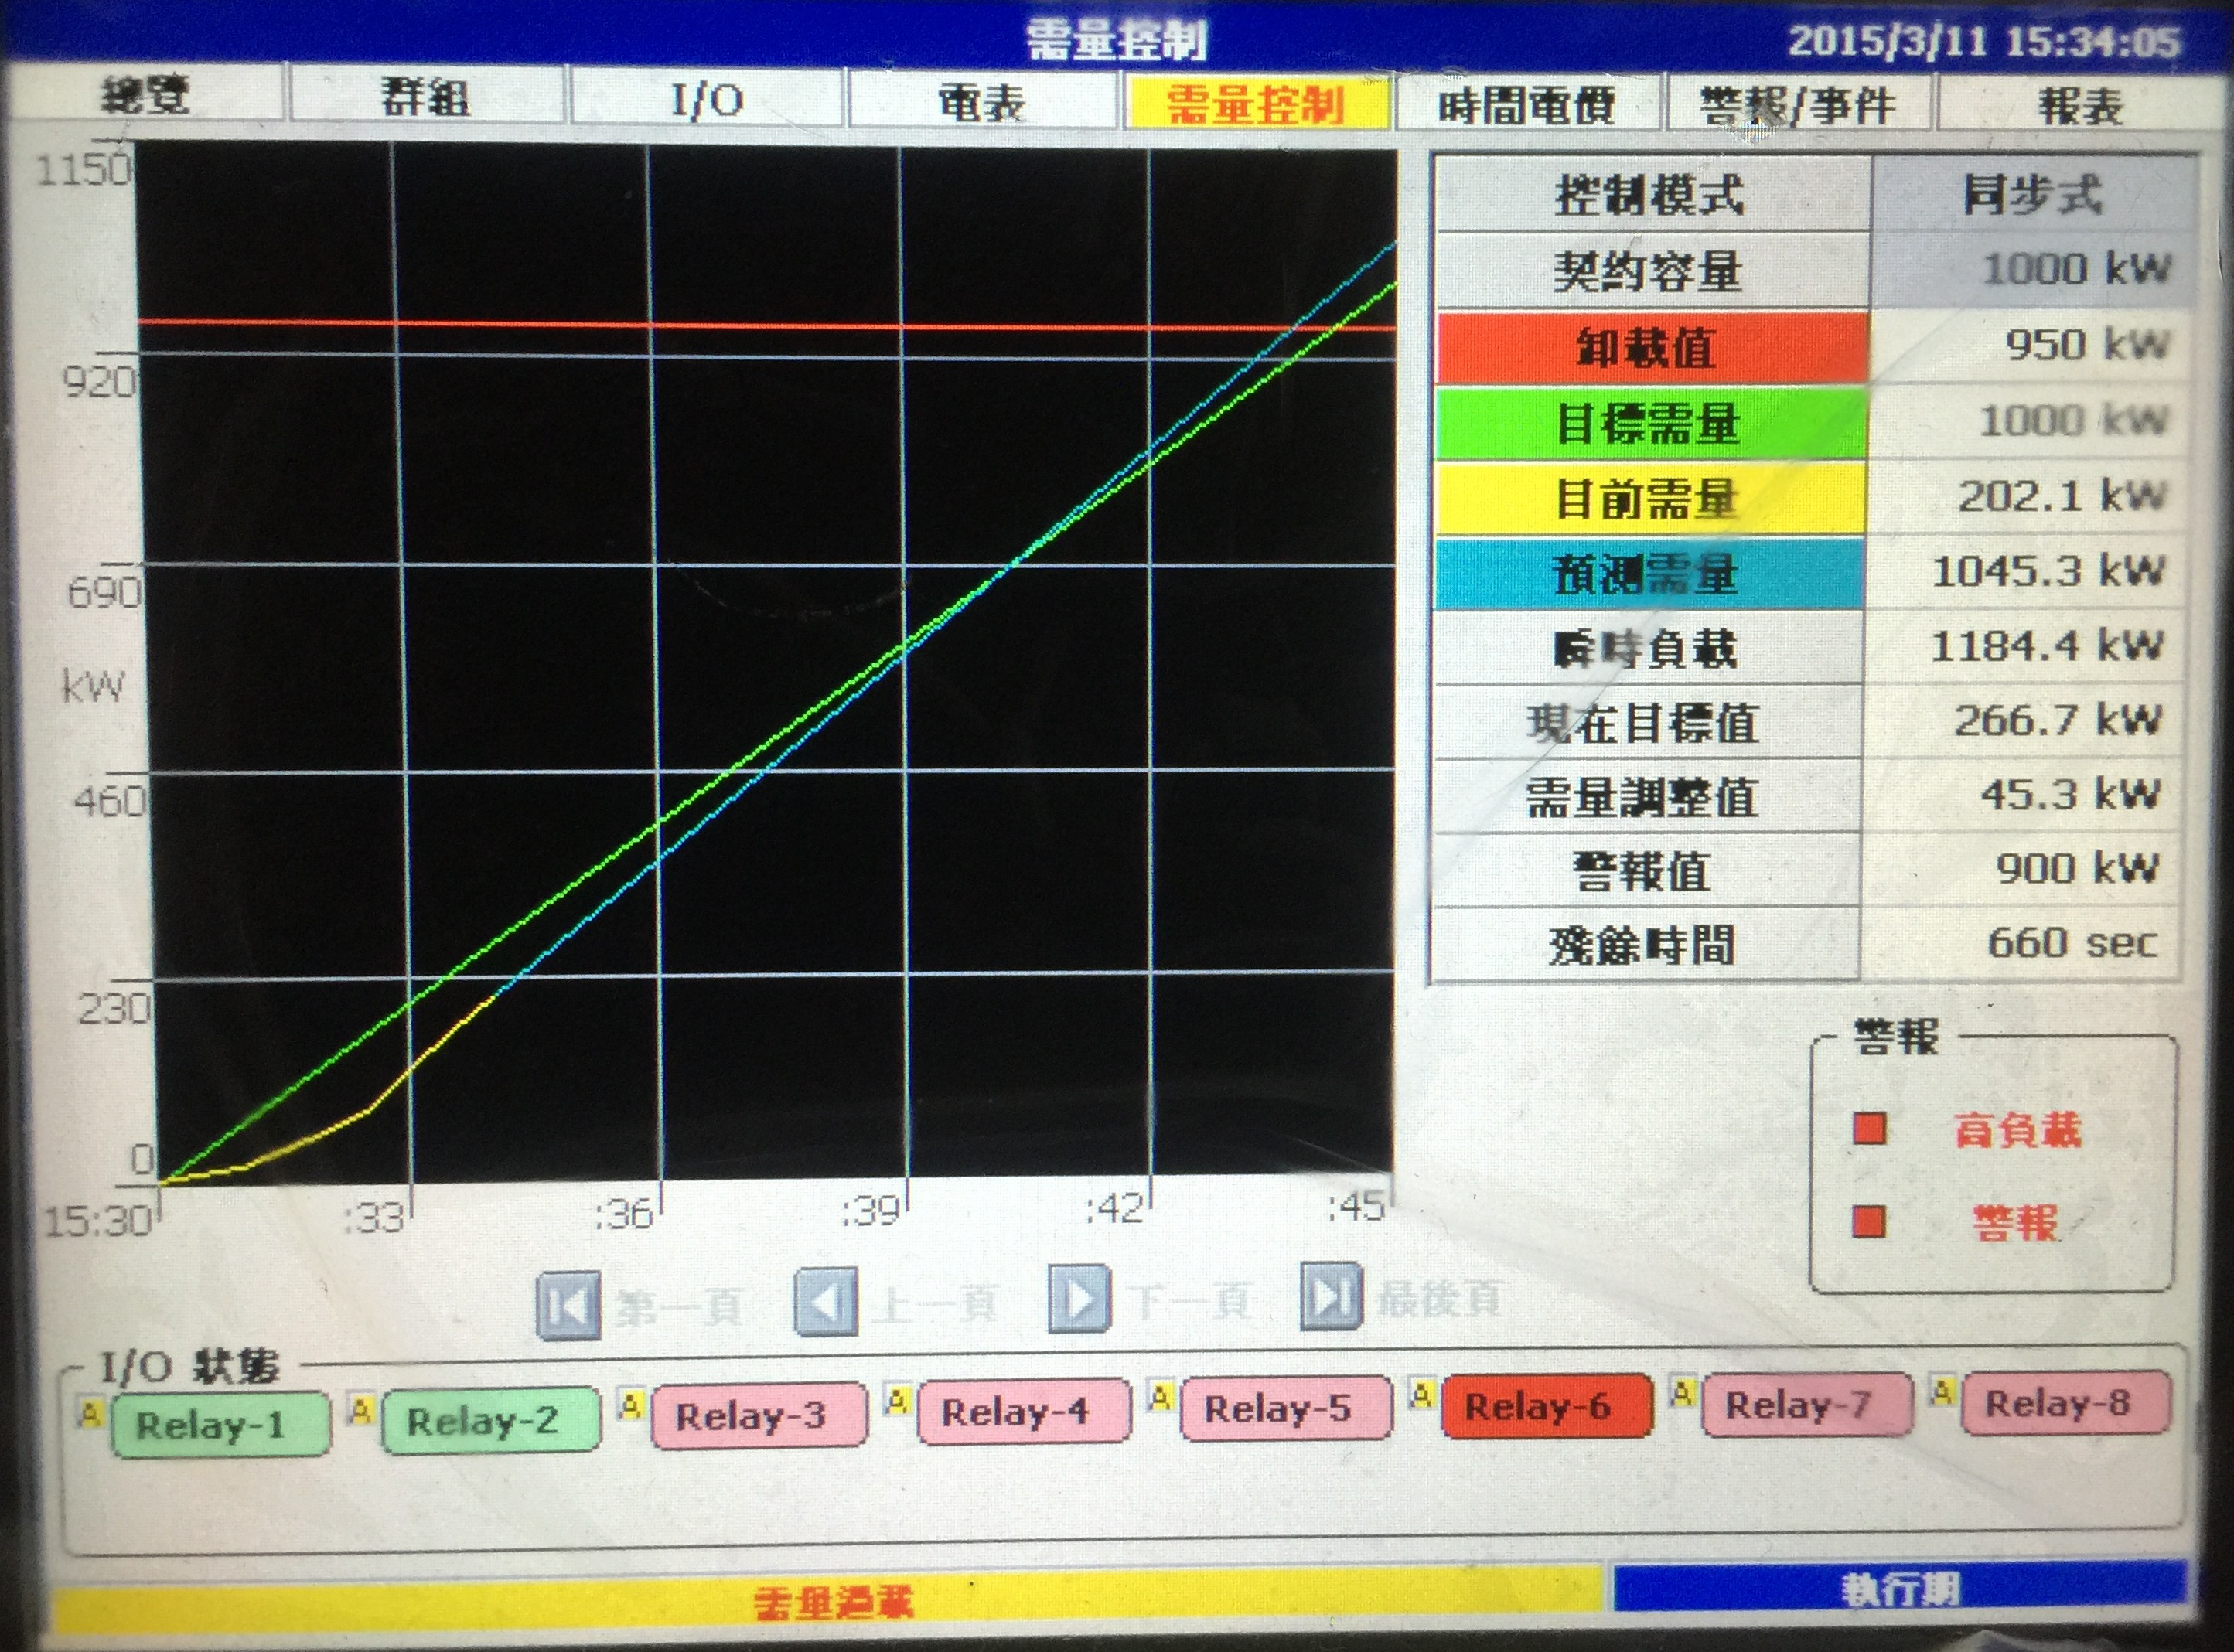The height and width of the screenshot is (1652, 2234).
Task: Select the red 卸載值 legend cell
Action: [x=1652, y=347]
